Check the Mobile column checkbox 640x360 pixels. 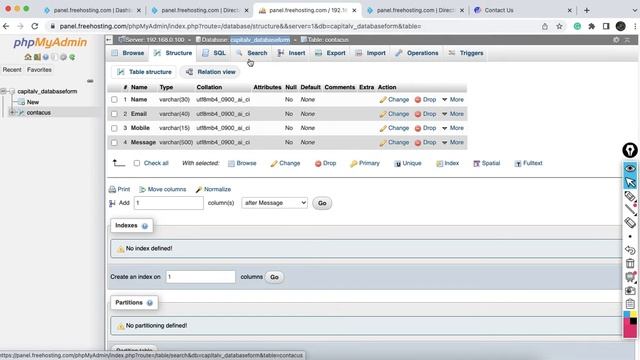114,128
